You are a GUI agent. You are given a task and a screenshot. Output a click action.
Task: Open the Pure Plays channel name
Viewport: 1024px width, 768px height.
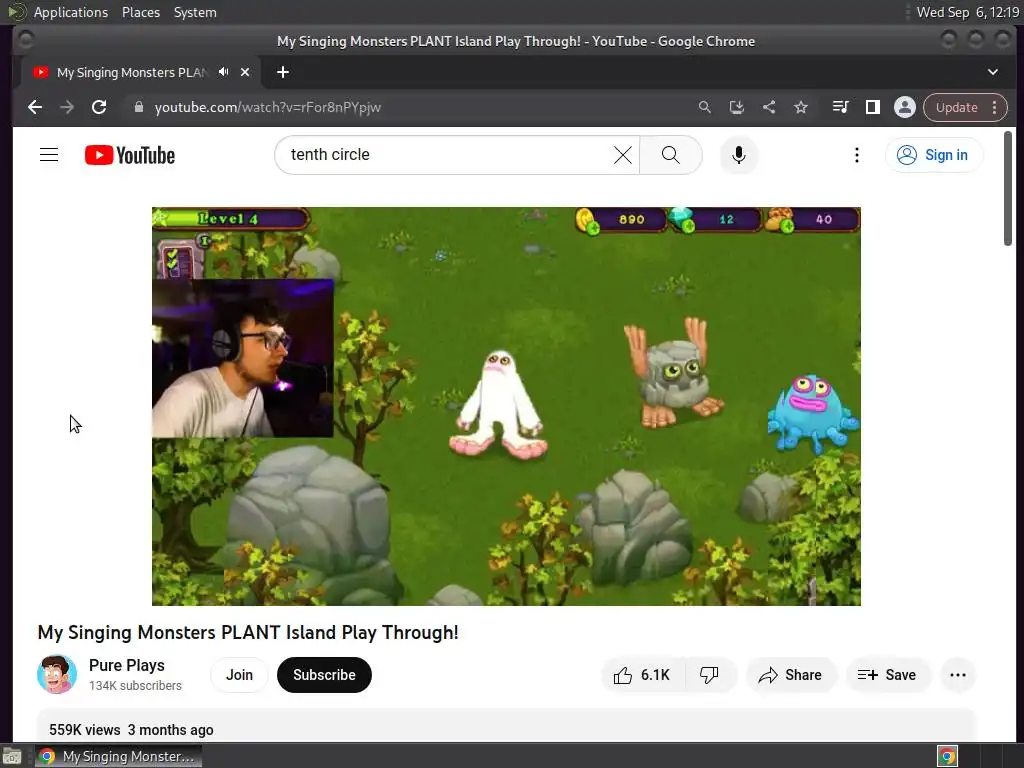(x=127, y=665)
